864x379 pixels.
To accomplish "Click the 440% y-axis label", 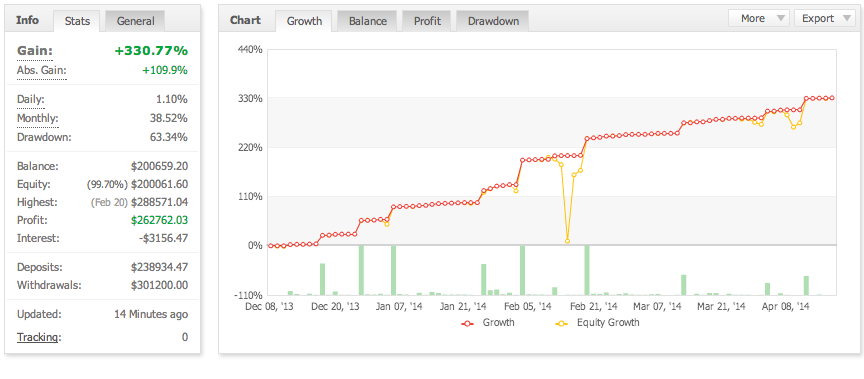I will (x=250, y=50).
